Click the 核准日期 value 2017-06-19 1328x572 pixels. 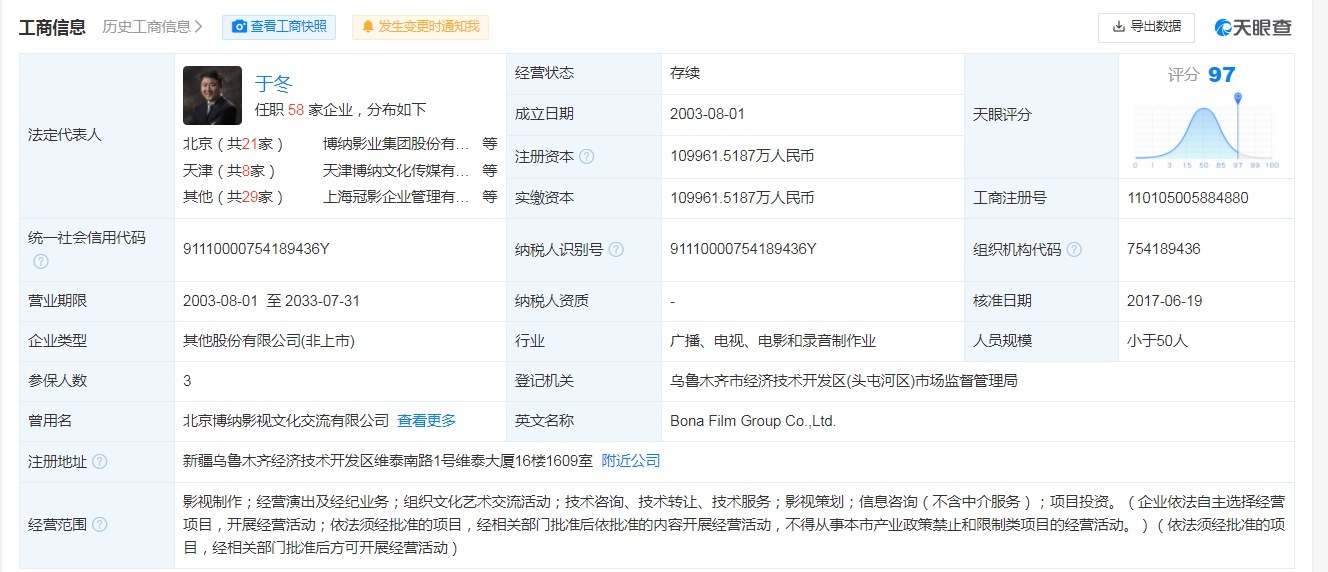(1164, 300)
